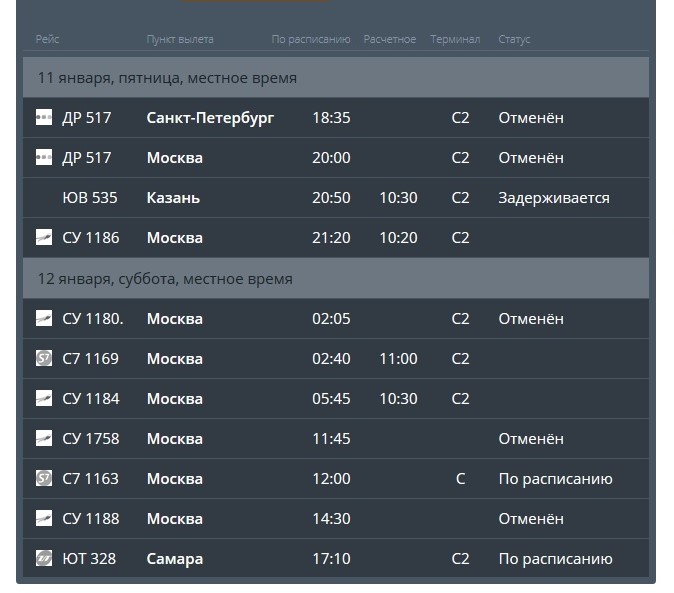This screenshot has height=593, width=674.
Task: Open flight ЮВ 535 from Казань
Action: coord(336,198)
